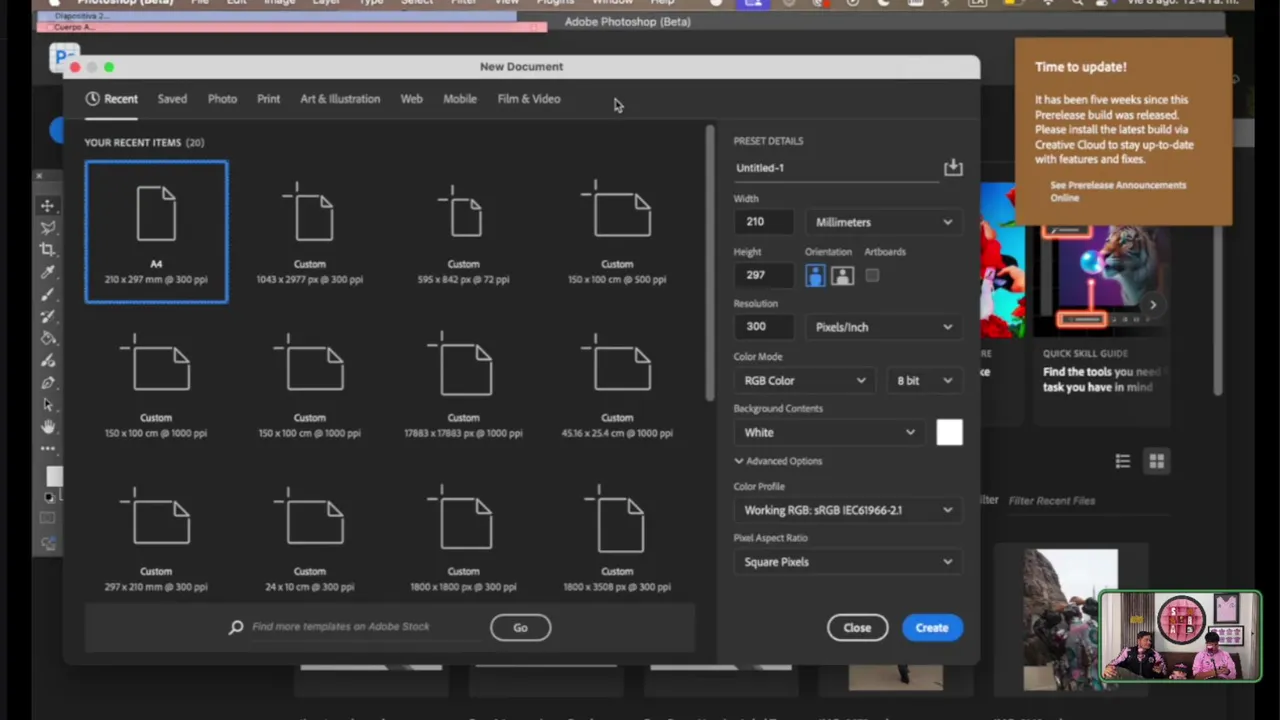Switch to the Photo tab
The image size is (1280, 720).
[222, 99]
